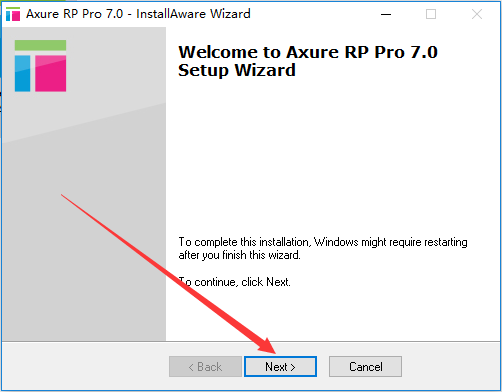Click the blue bar of Axure logo
Viewport: 502px width, 392px height.
click(22, 73)
